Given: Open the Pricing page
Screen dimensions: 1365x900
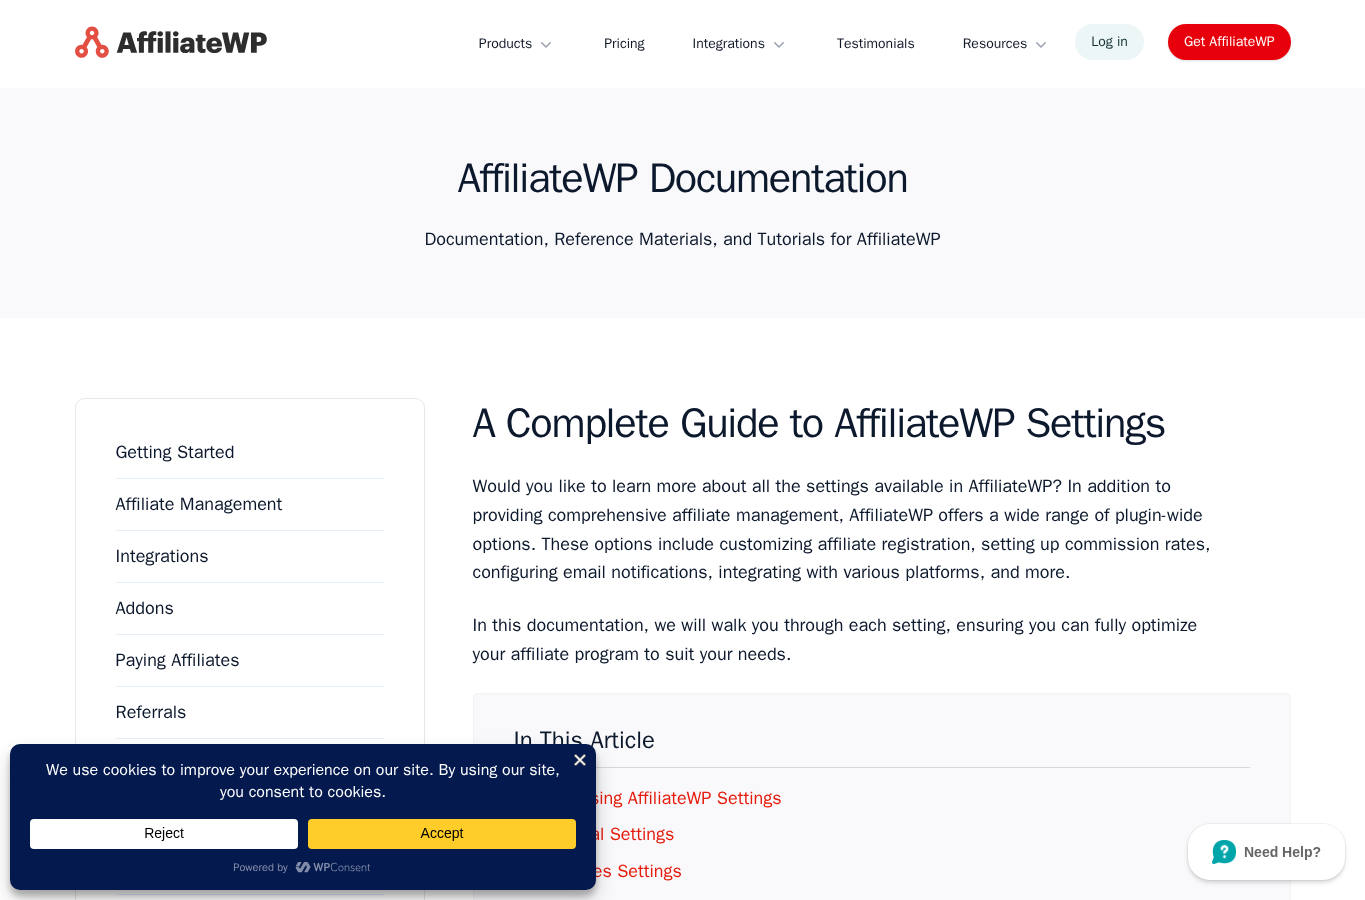Looking at the screenshot, I should coord(624,44).
